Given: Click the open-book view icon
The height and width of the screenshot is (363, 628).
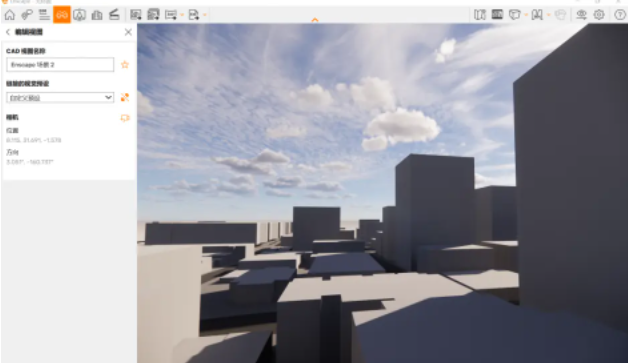Looking at the screenshot, I should tap(537, 15).
